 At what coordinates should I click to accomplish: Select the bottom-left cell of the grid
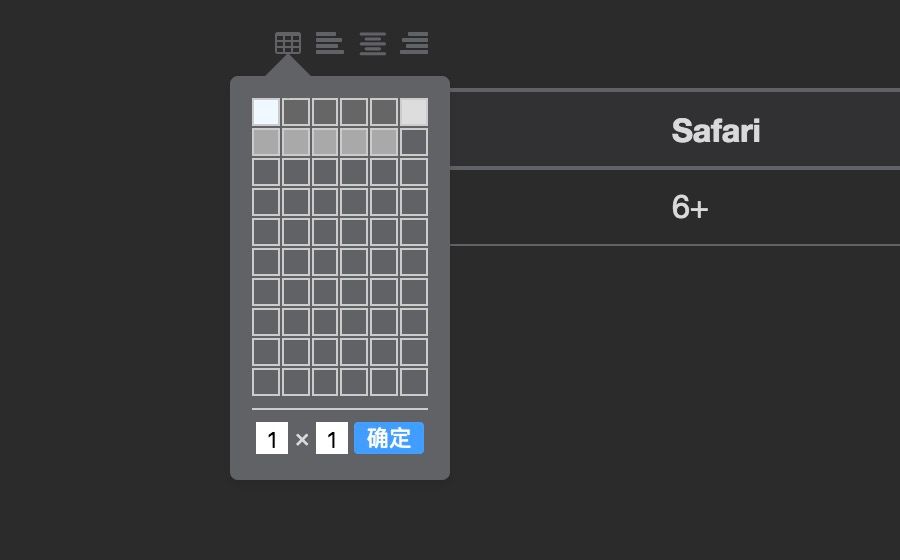pos(266,382)
